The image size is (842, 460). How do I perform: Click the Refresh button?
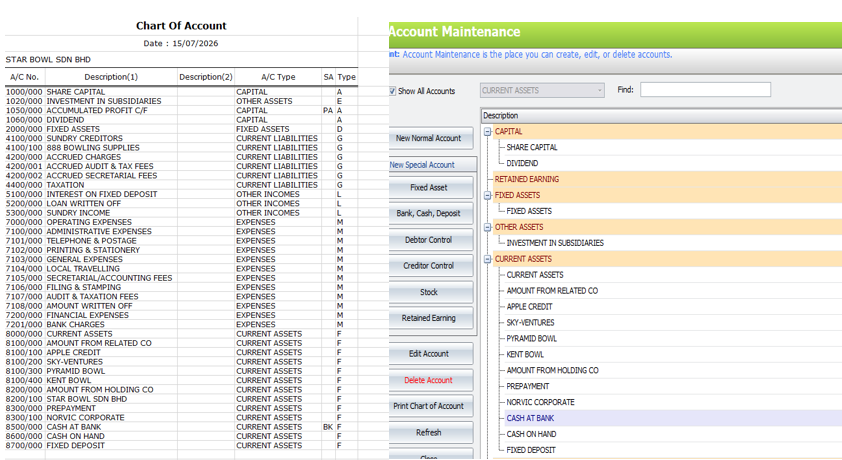(x=429, y=432)
